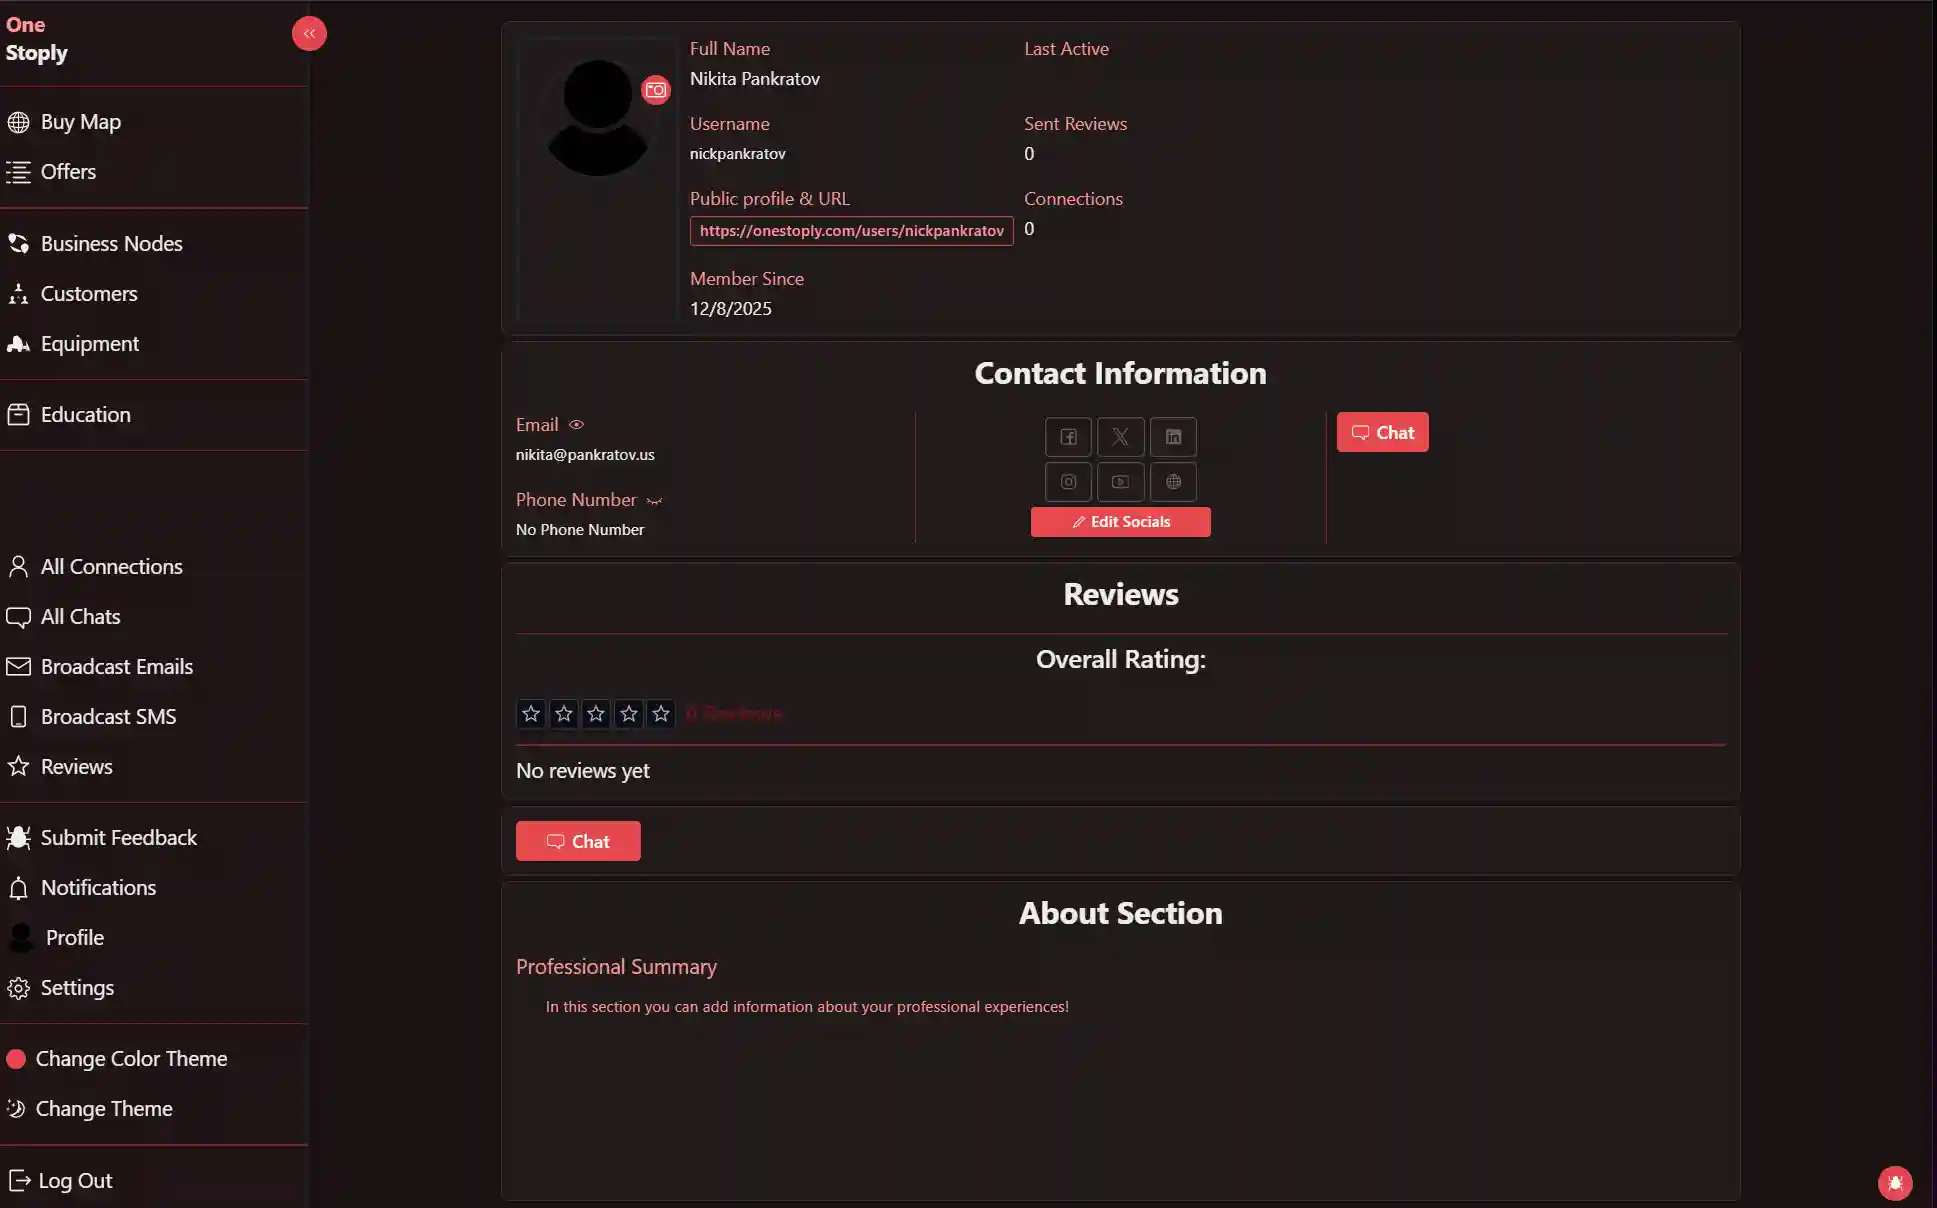Image resolution: width=1937 pixels, height=1208 pixels.
Task: Show phone number with the closed-eye toggle
Action: pos(655,501)
